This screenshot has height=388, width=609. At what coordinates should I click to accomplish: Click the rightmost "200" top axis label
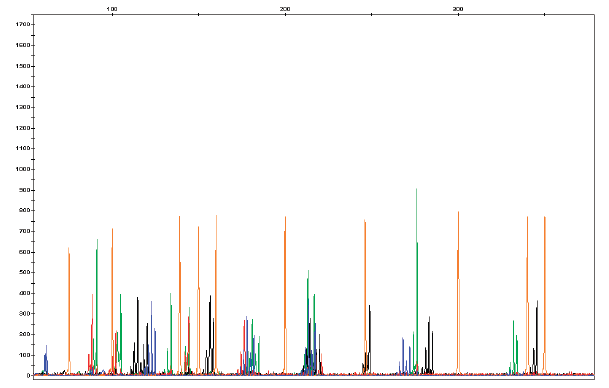pyautogui.click(x=458, y=9)
